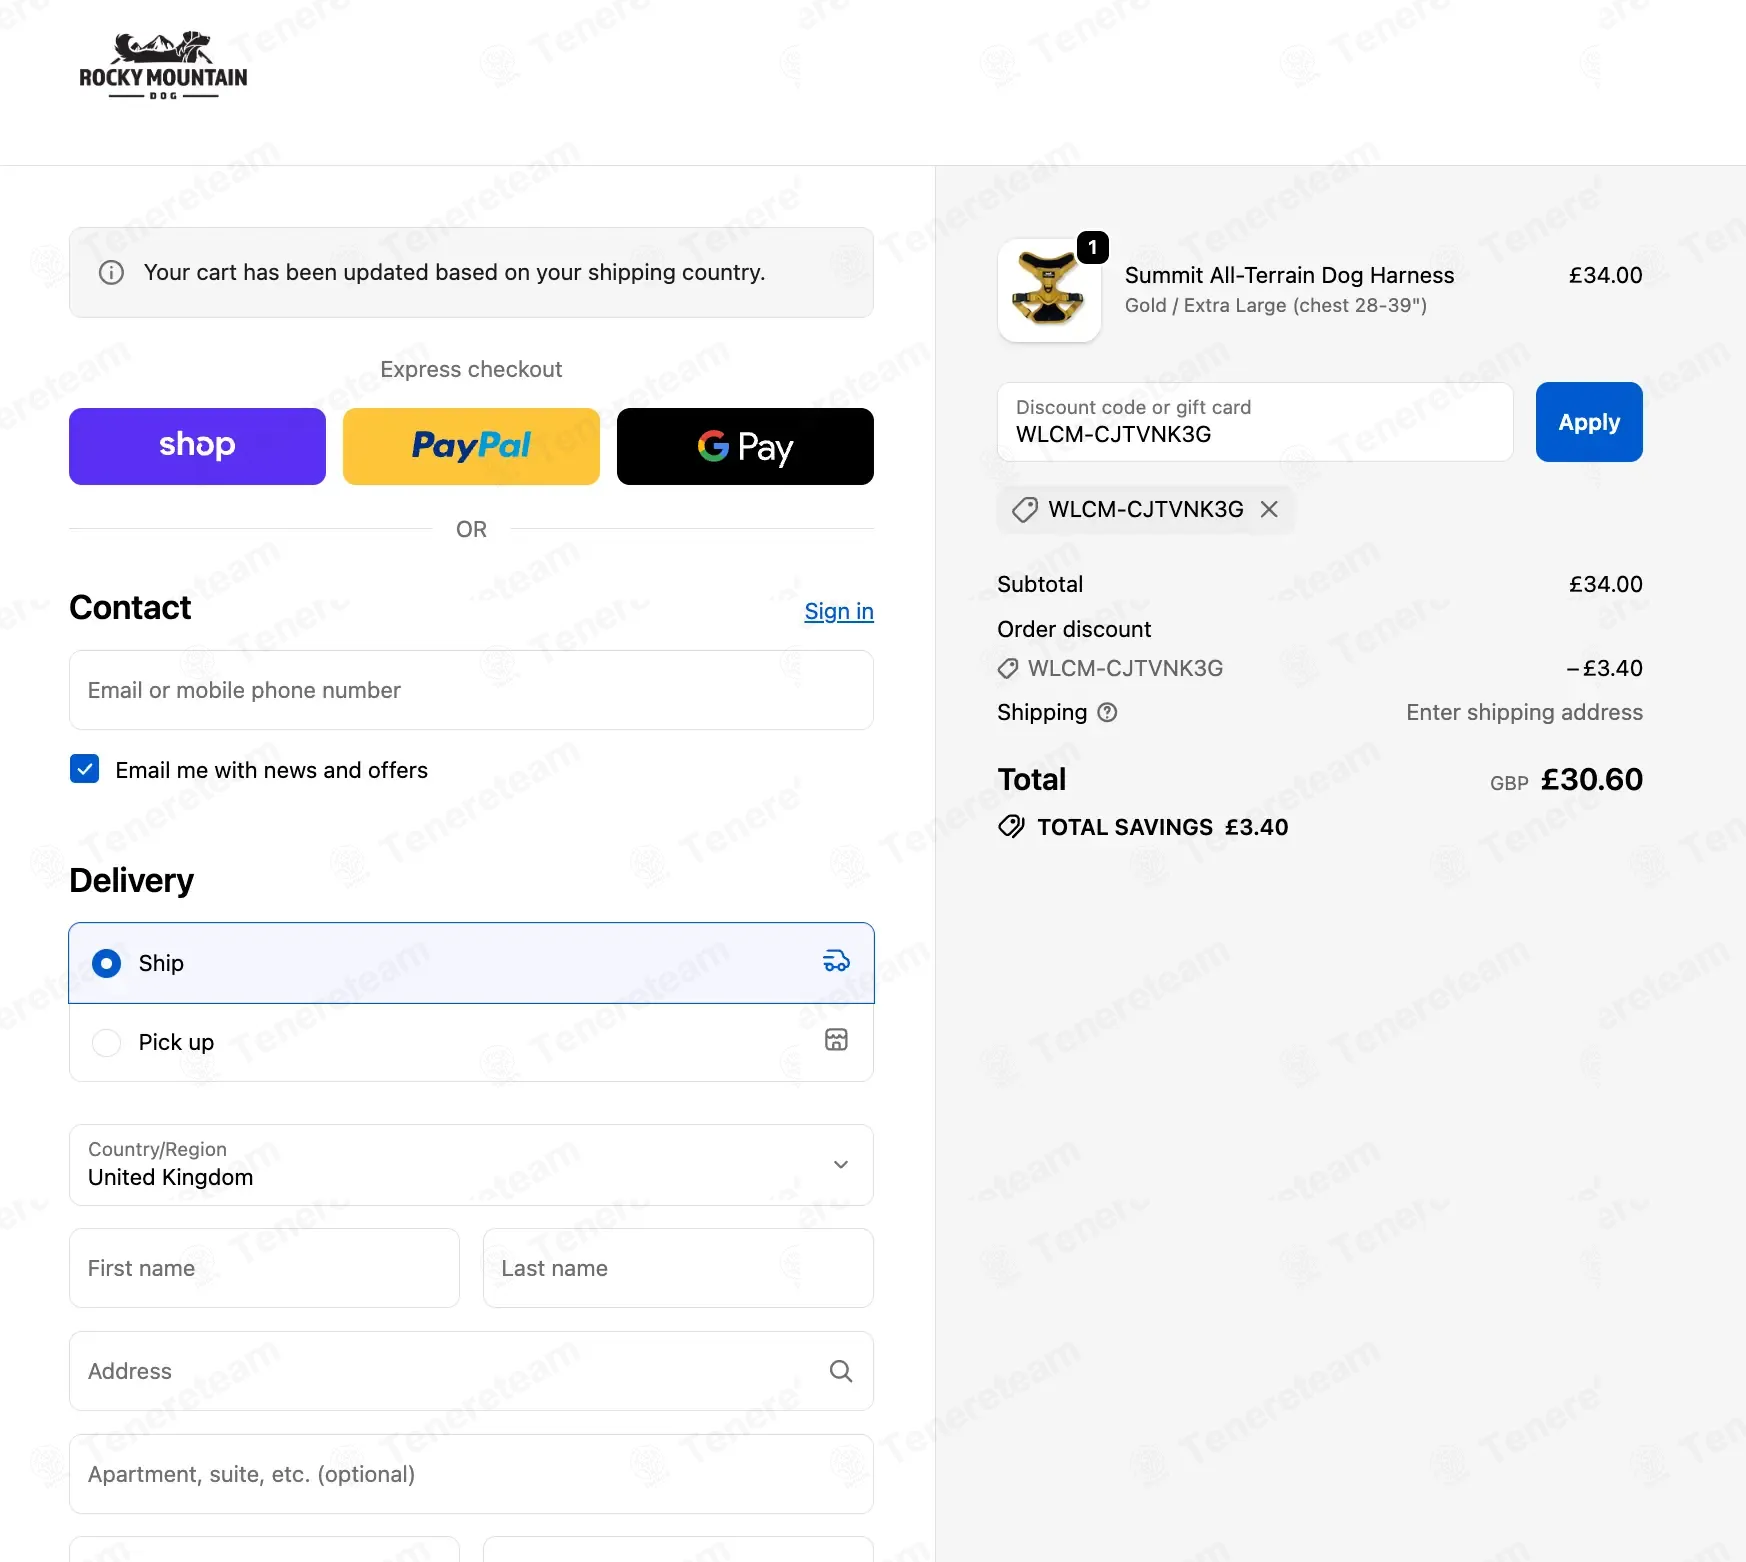Focus the First name input field
1746x1562 pixels.
click(264, 1268)
